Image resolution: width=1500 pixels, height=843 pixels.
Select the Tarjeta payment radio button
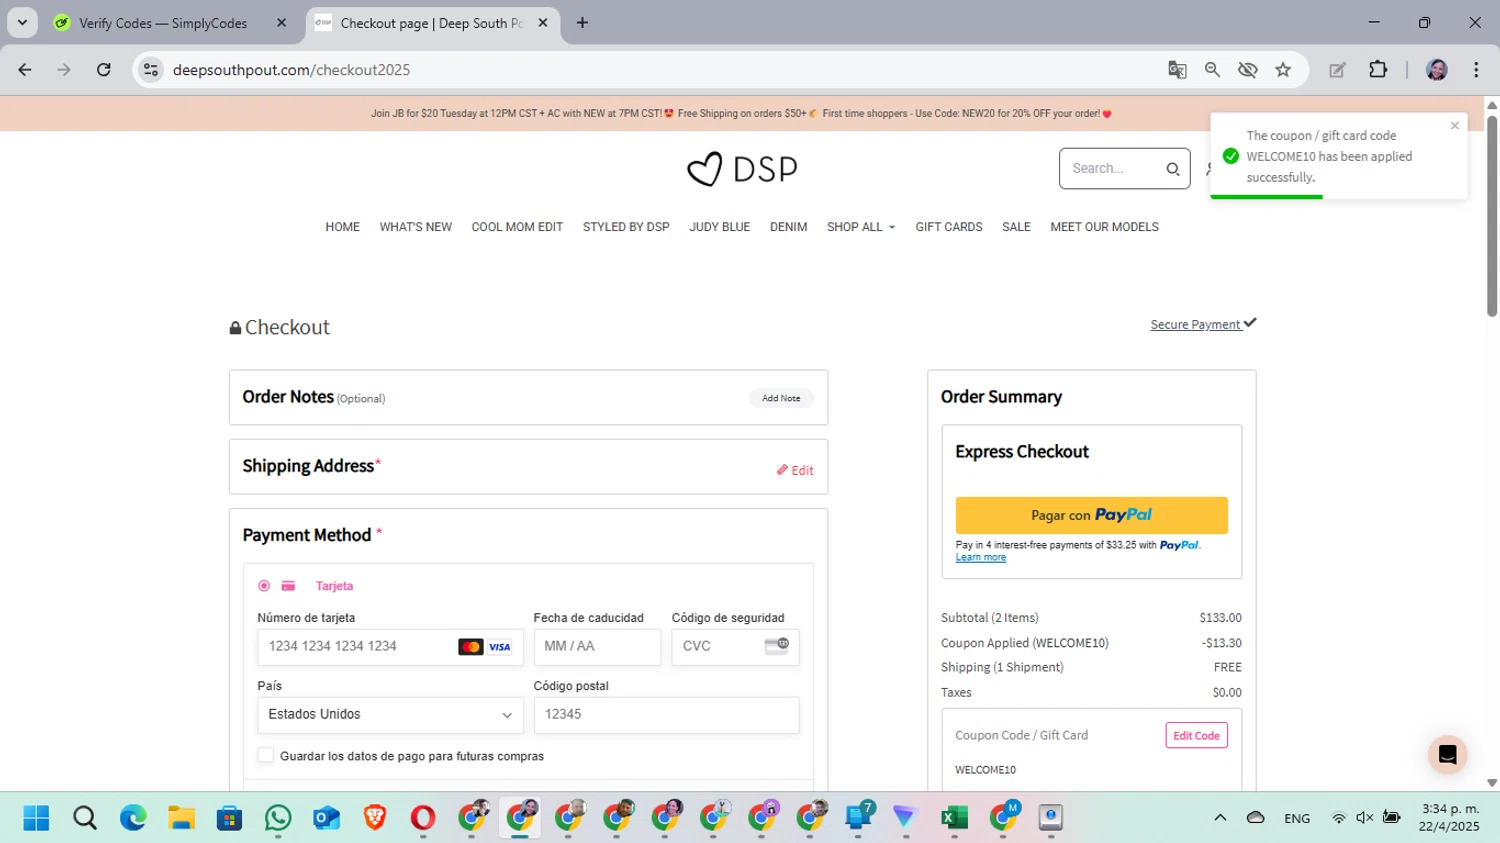264,586
